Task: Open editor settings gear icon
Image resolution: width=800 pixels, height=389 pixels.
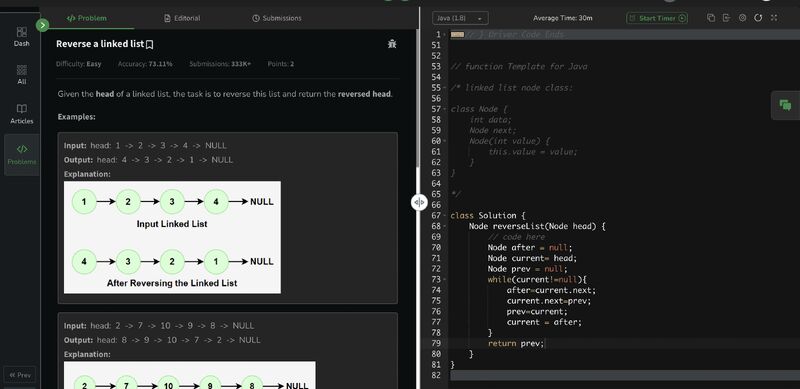Action: (742, 18)
